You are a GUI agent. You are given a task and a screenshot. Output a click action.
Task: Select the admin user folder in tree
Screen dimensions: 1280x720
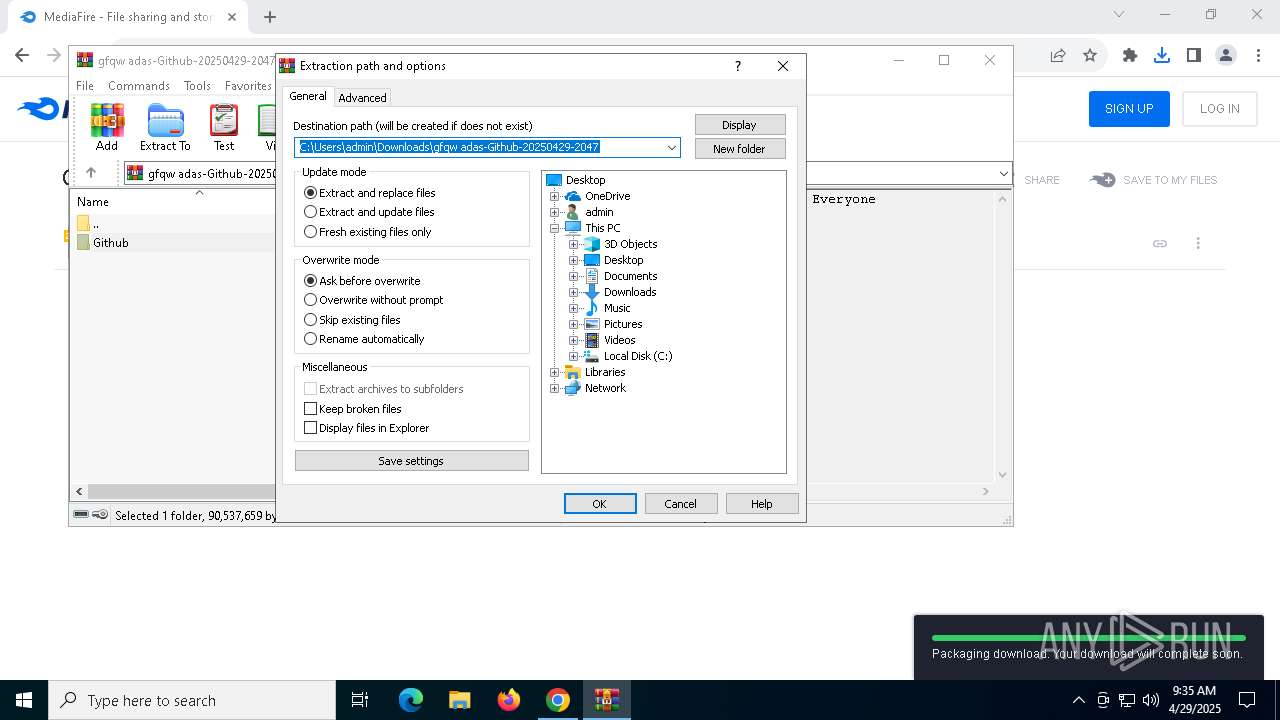599,212
